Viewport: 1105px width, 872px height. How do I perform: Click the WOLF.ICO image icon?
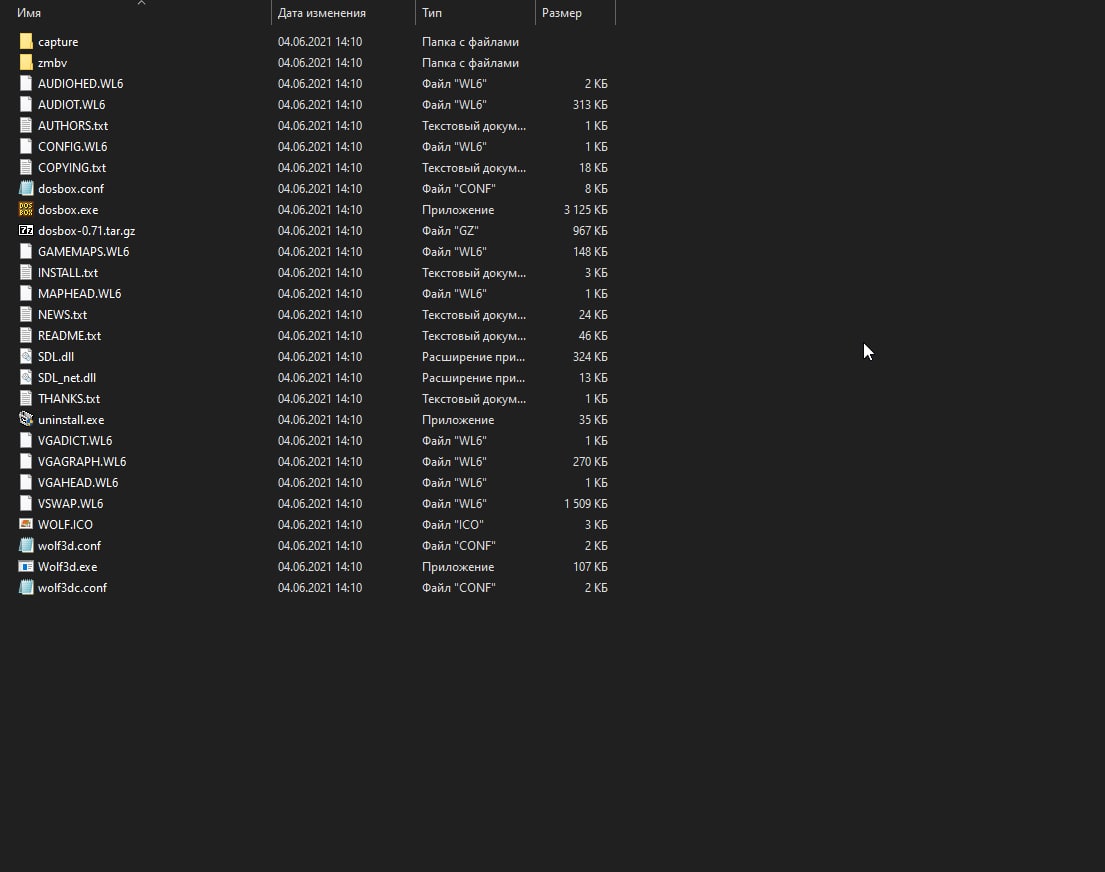(x=26, y=524)
